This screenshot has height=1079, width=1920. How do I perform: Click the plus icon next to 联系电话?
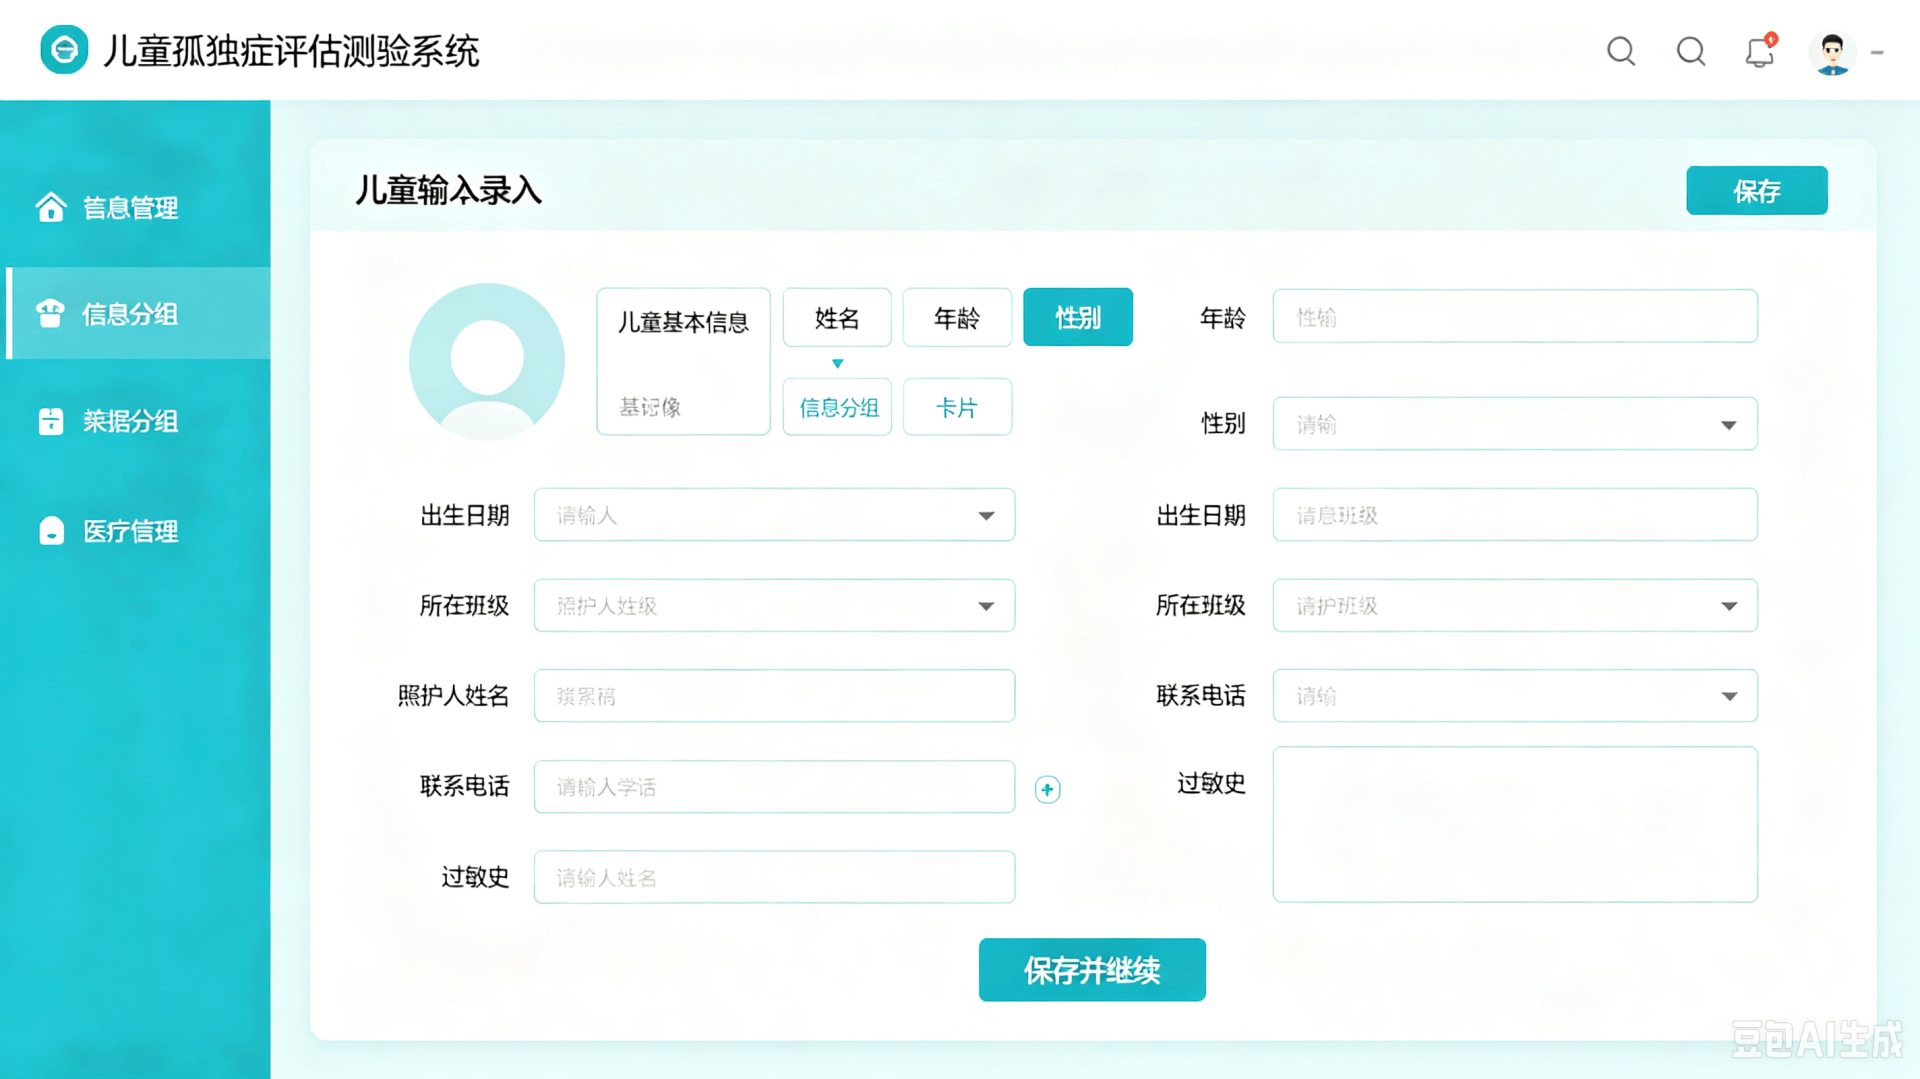[1047, 789]
